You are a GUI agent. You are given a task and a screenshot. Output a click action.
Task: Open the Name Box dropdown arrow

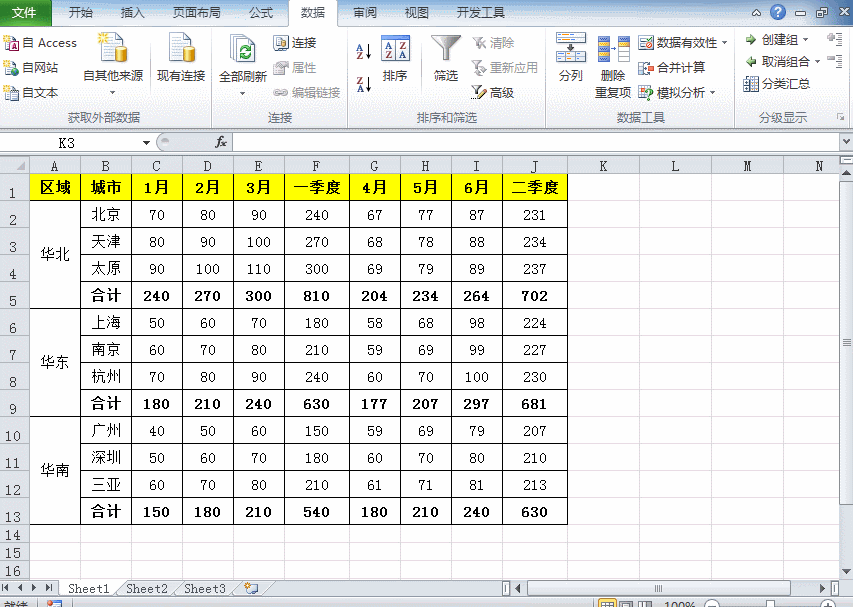point(146,143)
